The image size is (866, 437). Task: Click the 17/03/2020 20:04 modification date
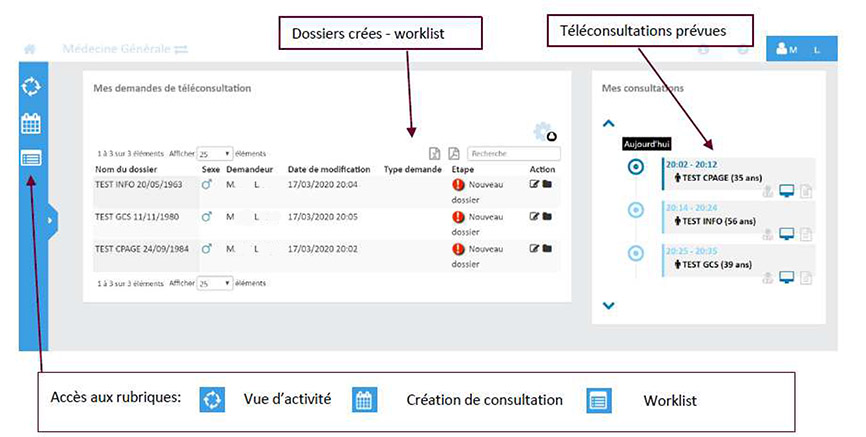pos(323,185)
